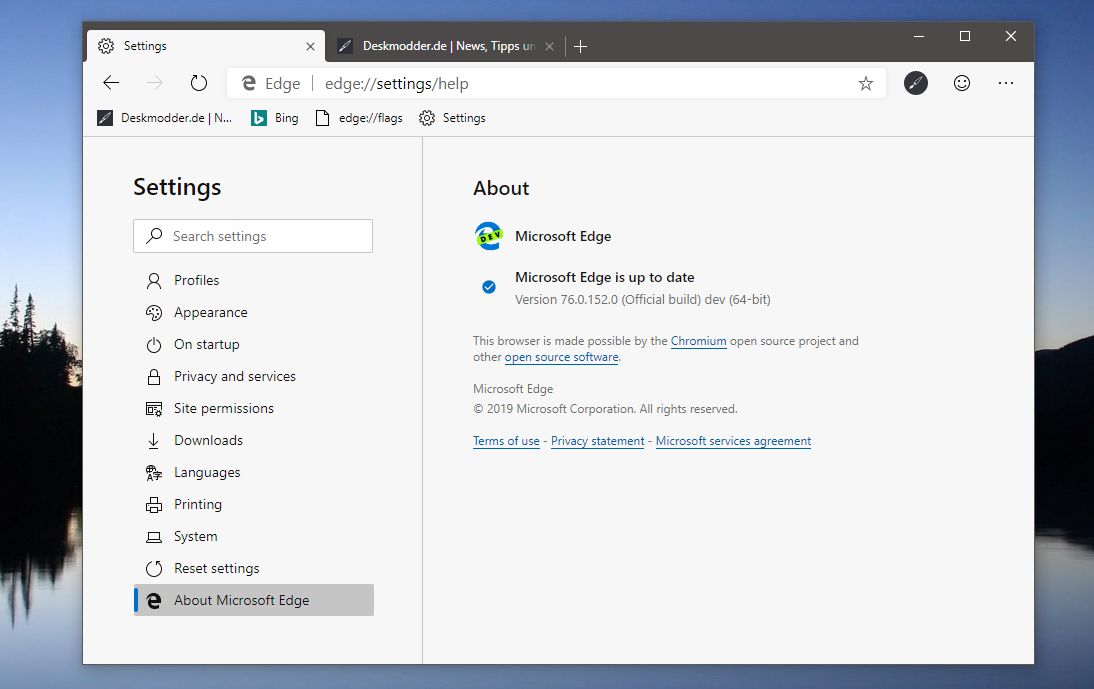Close the Deskmodder.de tab
The image size is (1094, 689).
click(550, 46)
